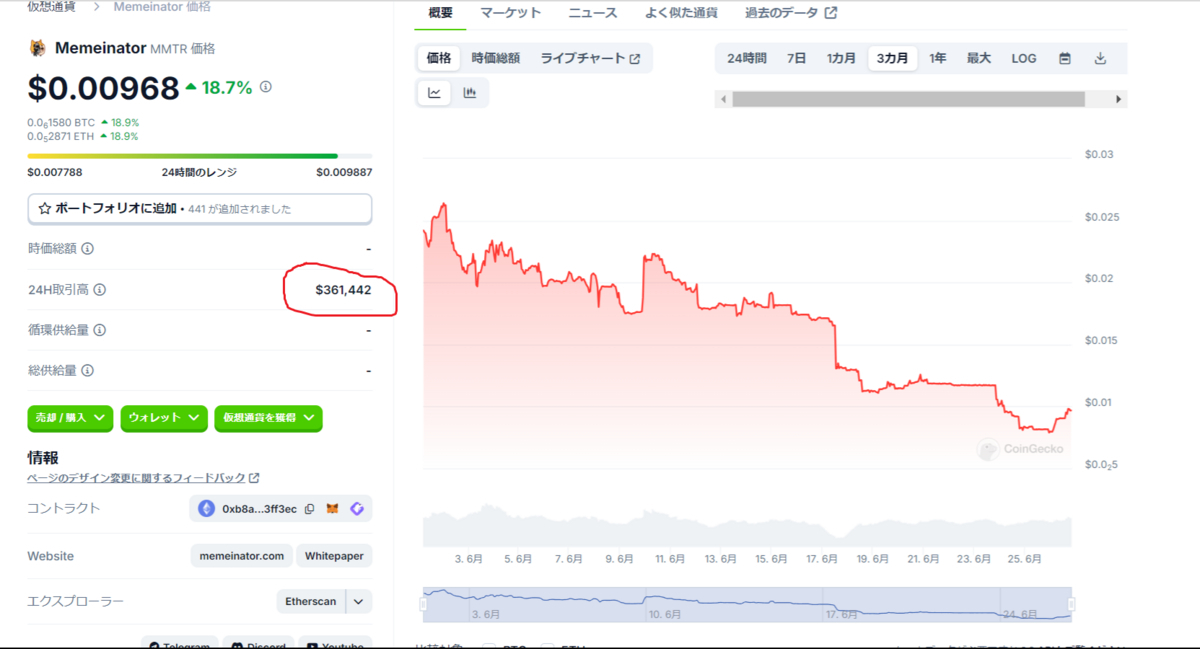Viewport: 1200px width, 649px height.
Task: Click the Ethereum logo in contract field
Action: pos(207,508)
